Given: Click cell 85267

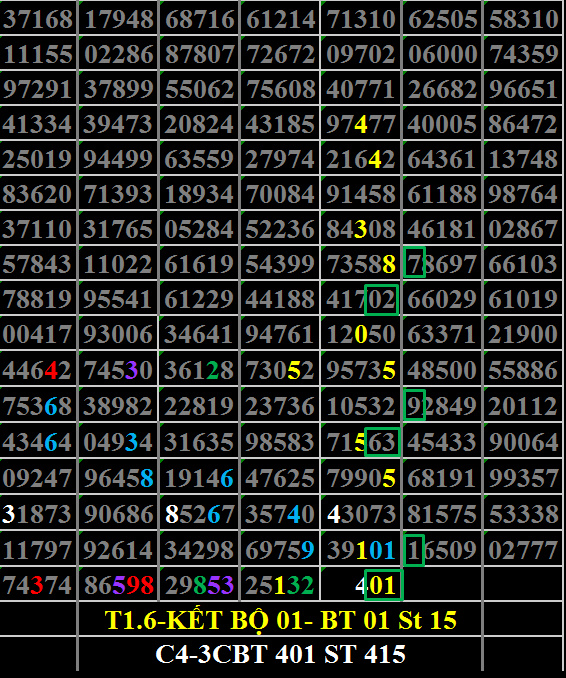Looking at the screenshot, I should click(200, 514).
